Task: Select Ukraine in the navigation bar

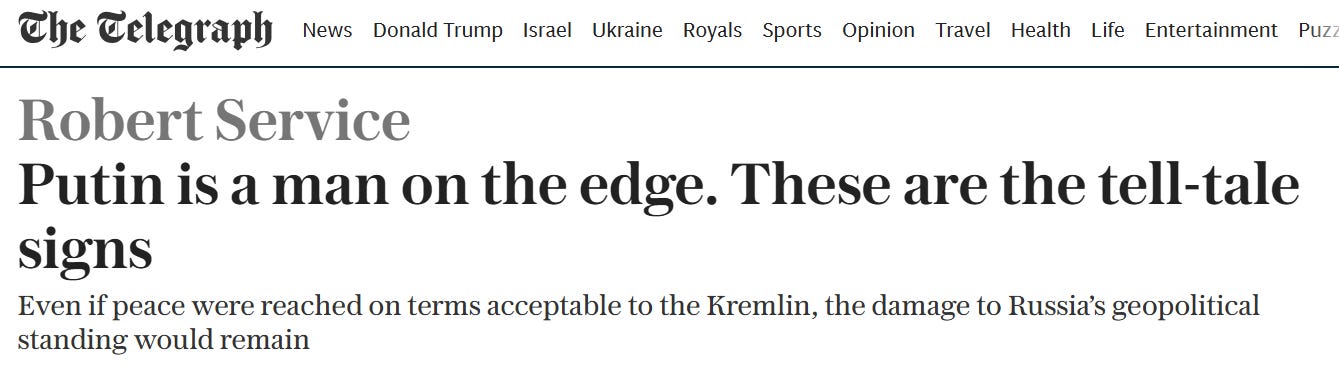Action: coord(627,30)
